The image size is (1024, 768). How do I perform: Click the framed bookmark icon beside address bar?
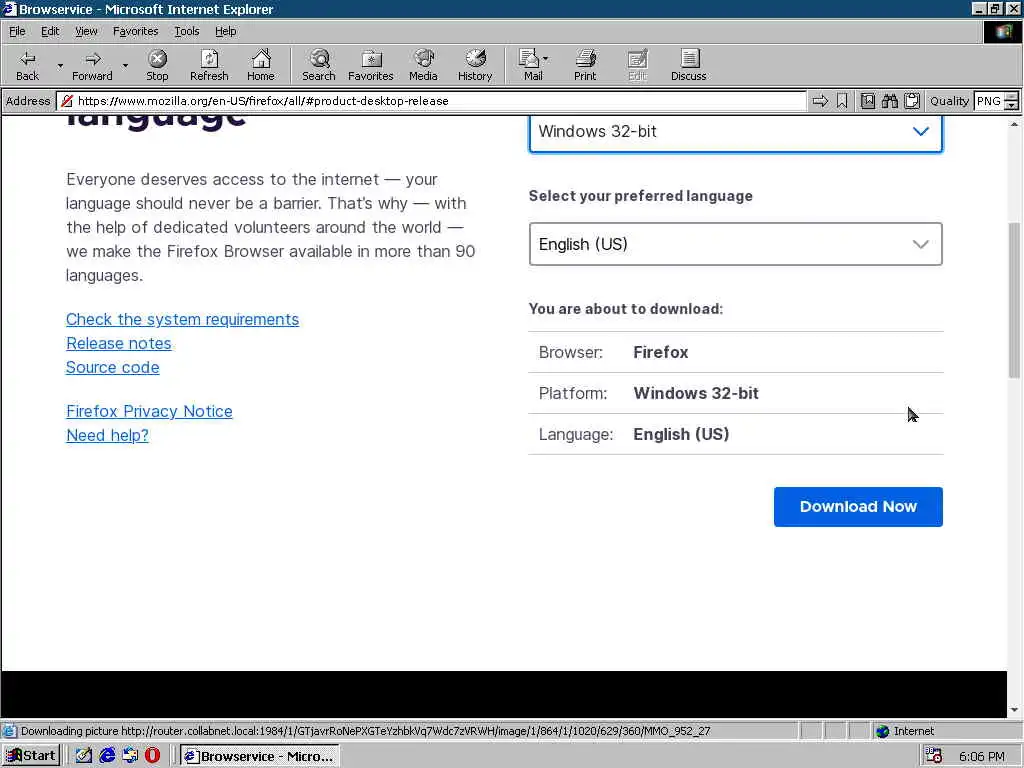point(868,101)
